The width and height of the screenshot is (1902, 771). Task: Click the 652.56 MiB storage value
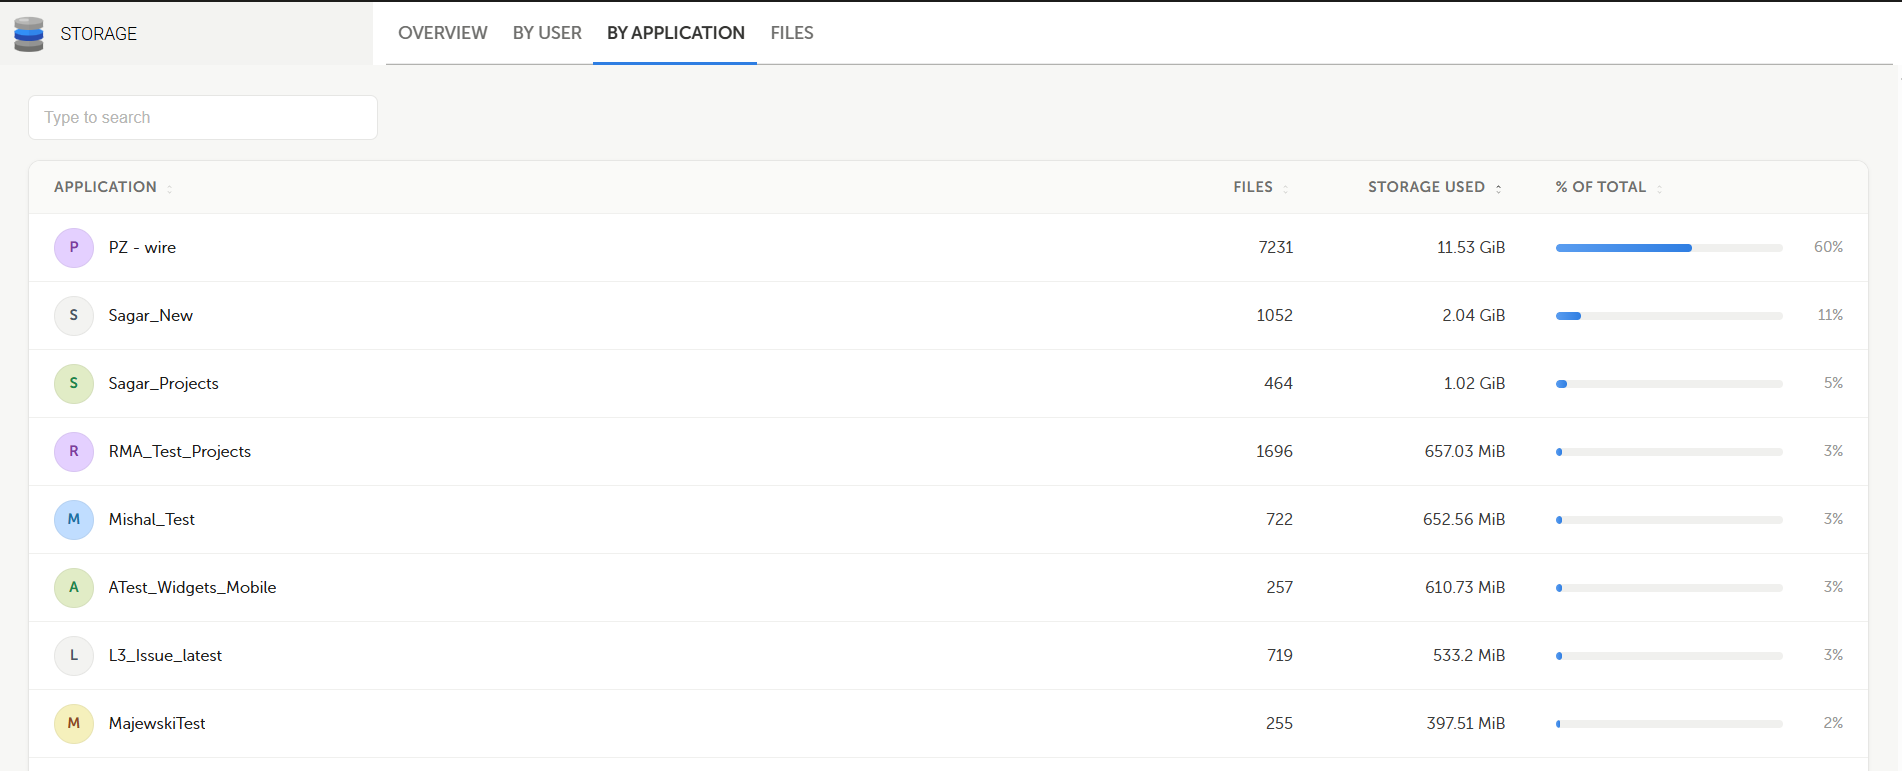(1464, 520)
